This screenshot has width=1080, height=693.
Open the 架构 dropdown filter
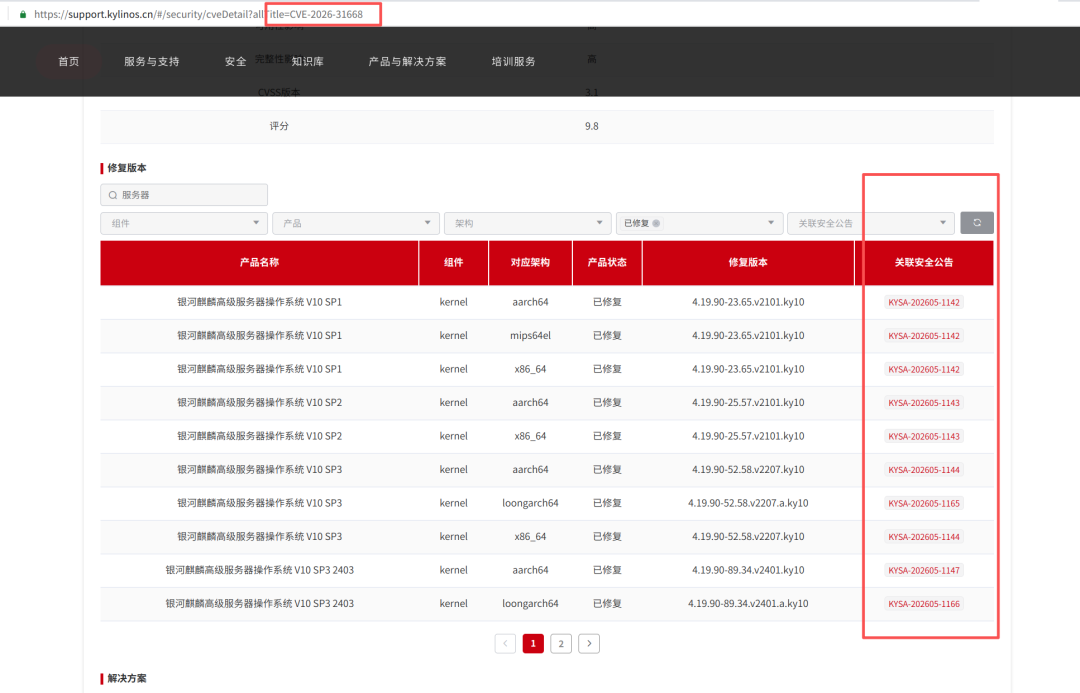pyautogui.click(x=527, y=223)
